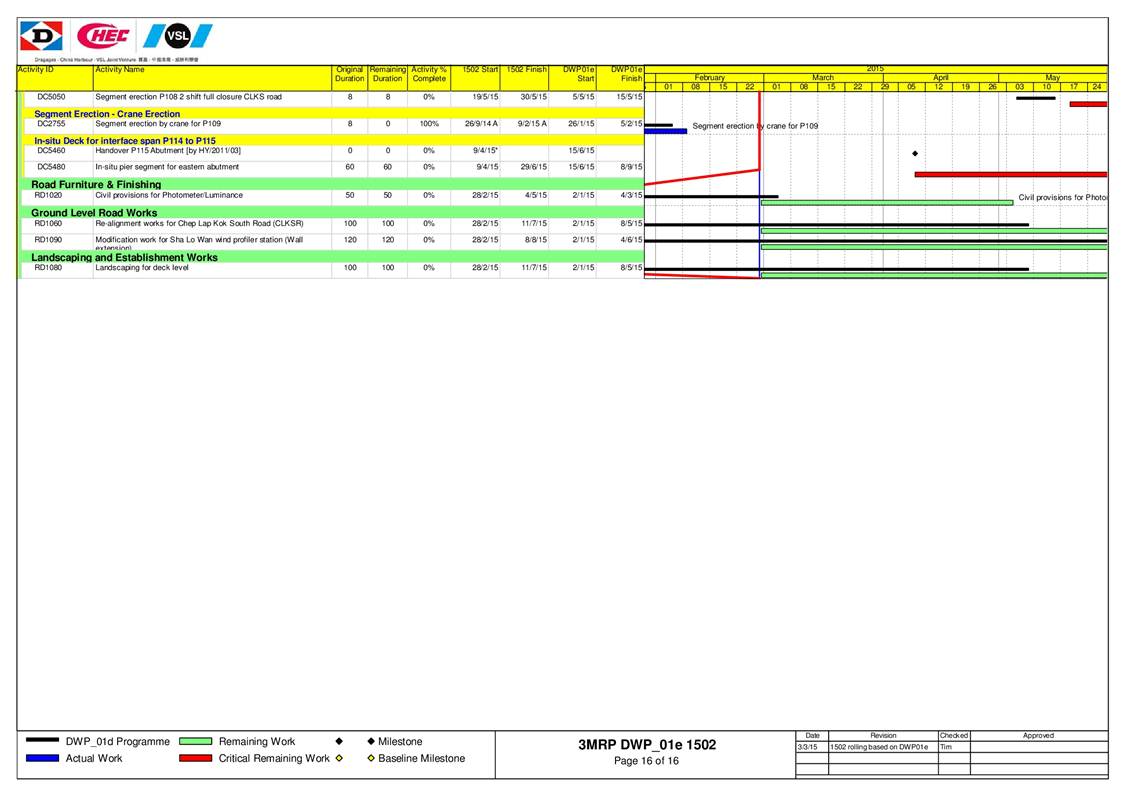
Task: Click the '29/6/15' finish date for DC5480
Action: click(534, 167)
